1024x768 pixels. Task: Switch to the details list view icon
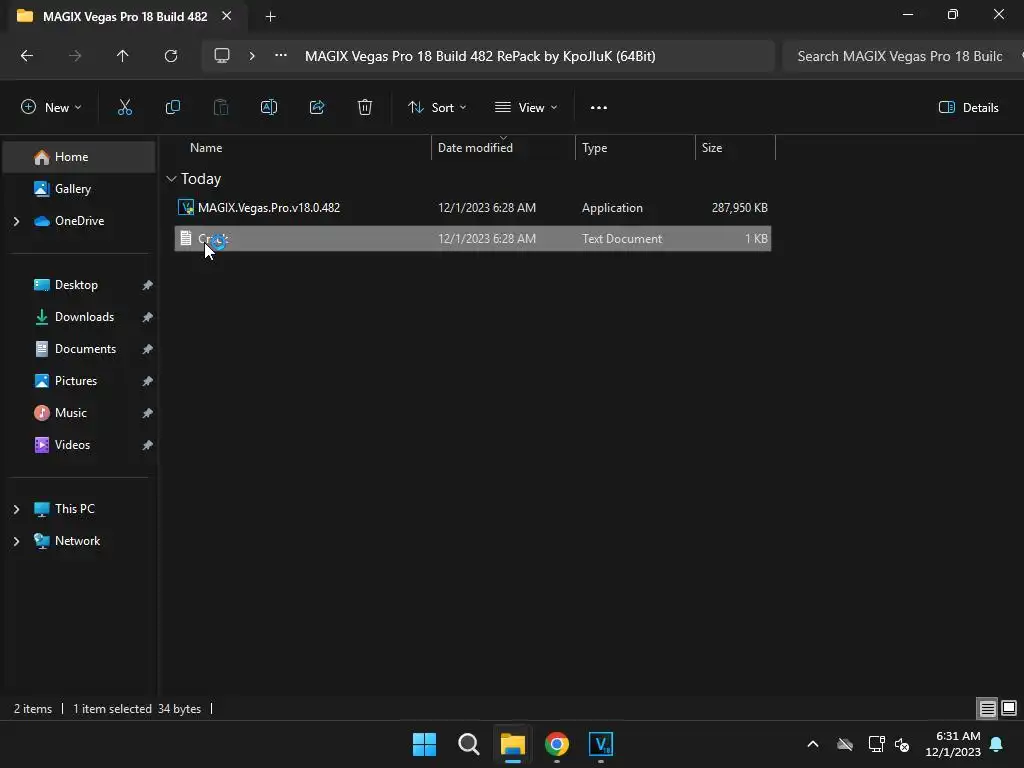(x=987, y=708)
